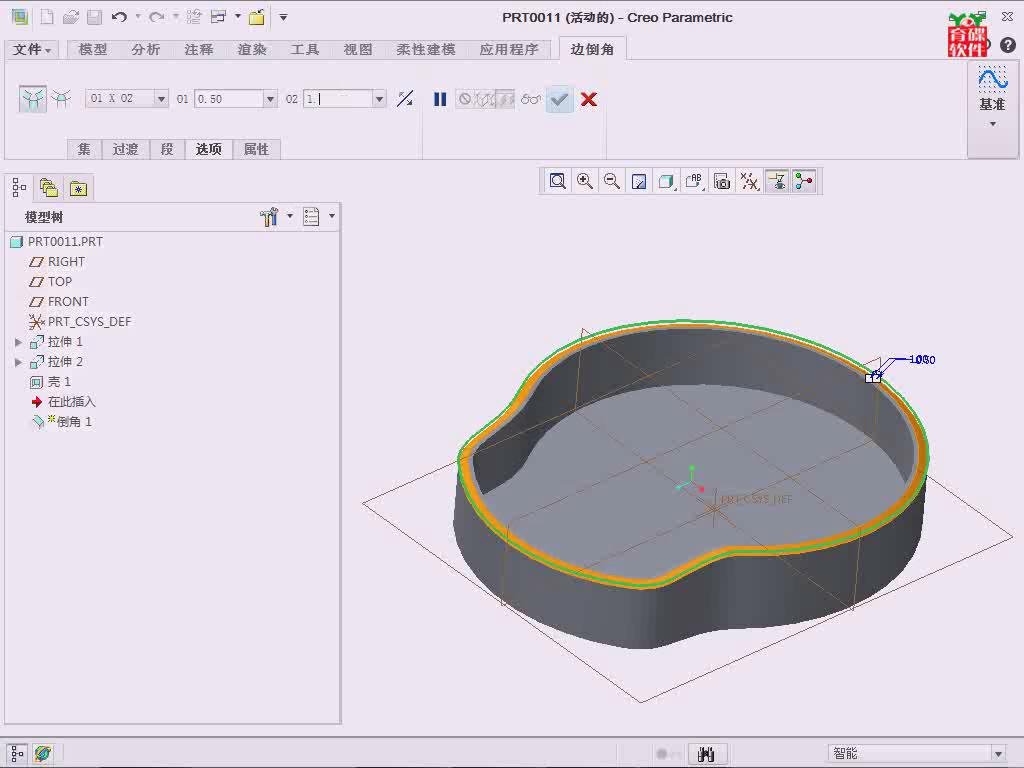Click the 基准 datum curve icon
The image size is (1024, 768).
pyautogui.click(x=992, y=80)
